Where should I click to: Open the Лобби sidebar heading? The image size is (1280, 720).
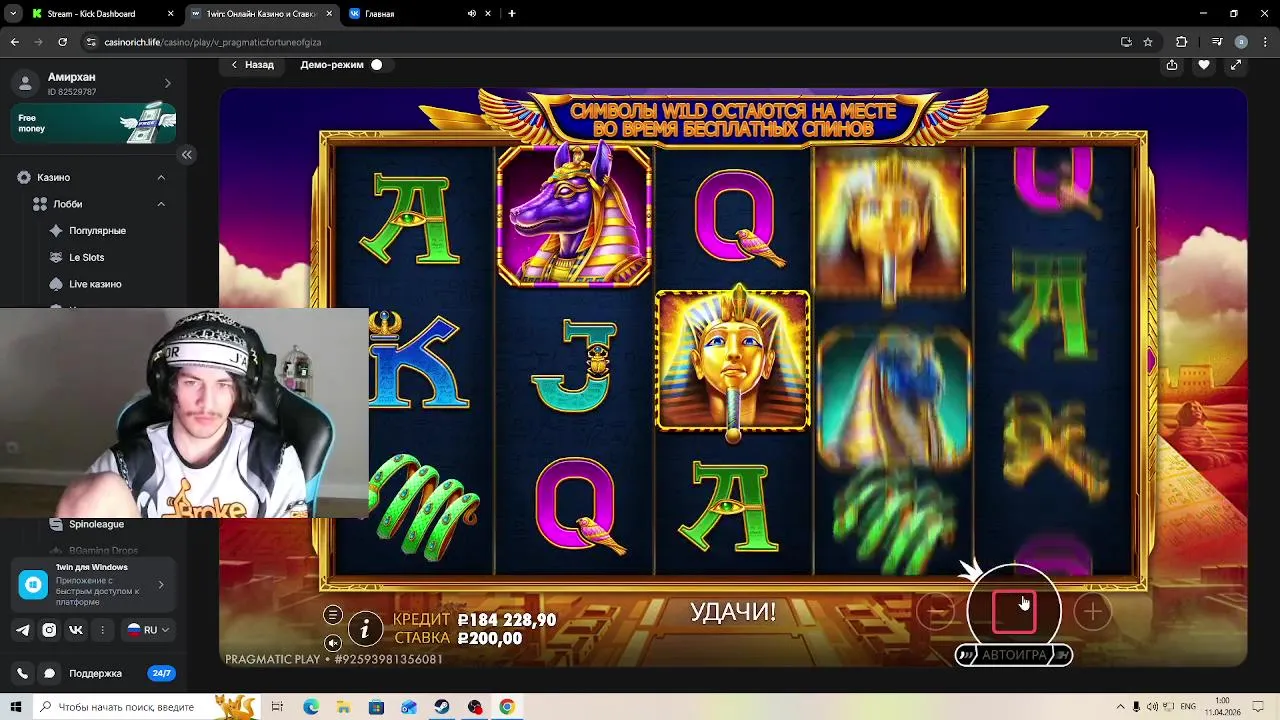[68, 204]
